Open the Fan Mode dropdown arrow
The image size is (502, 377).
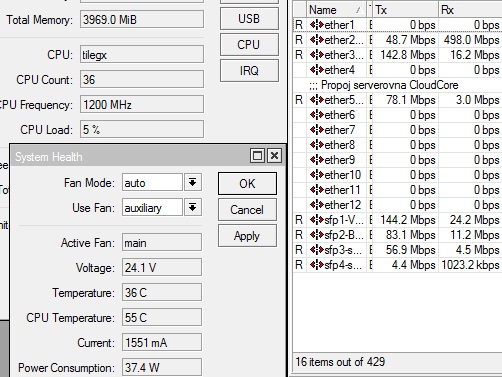pos(192,182)
